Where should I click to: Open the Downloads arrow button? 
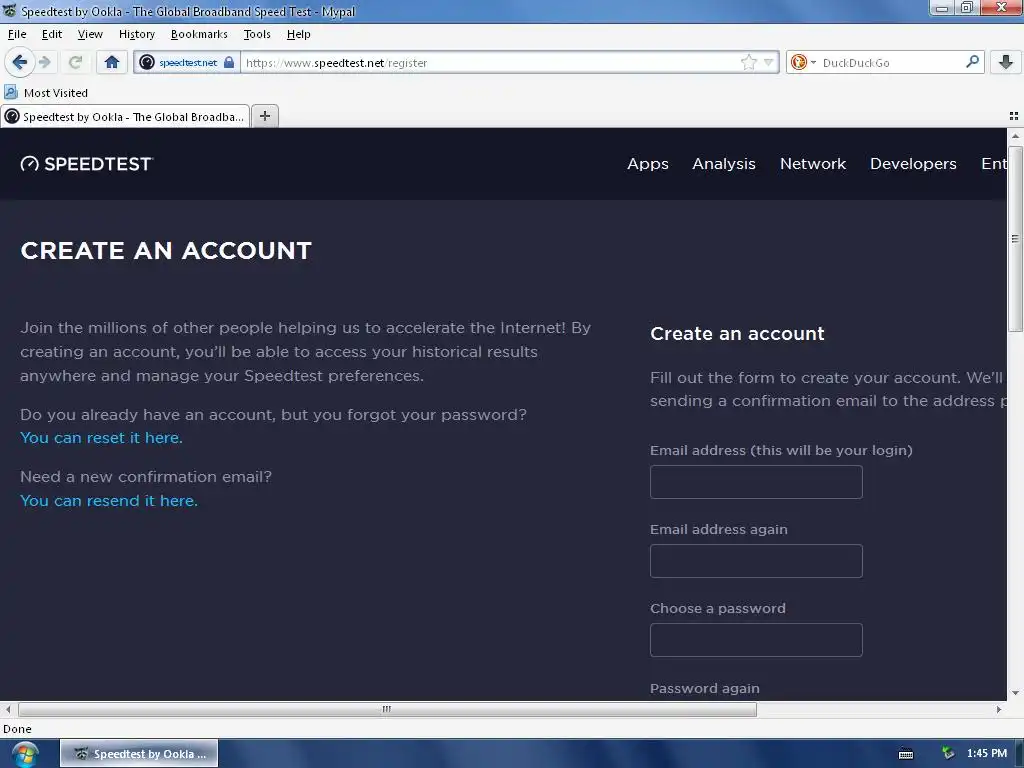[x=1006, y=62]
